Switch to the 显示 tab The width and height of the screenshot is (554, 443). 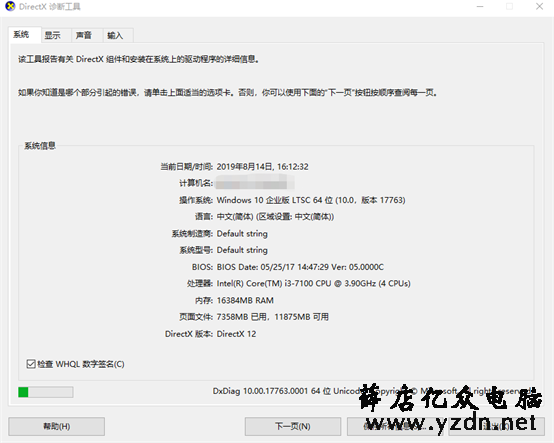[52, 35]
